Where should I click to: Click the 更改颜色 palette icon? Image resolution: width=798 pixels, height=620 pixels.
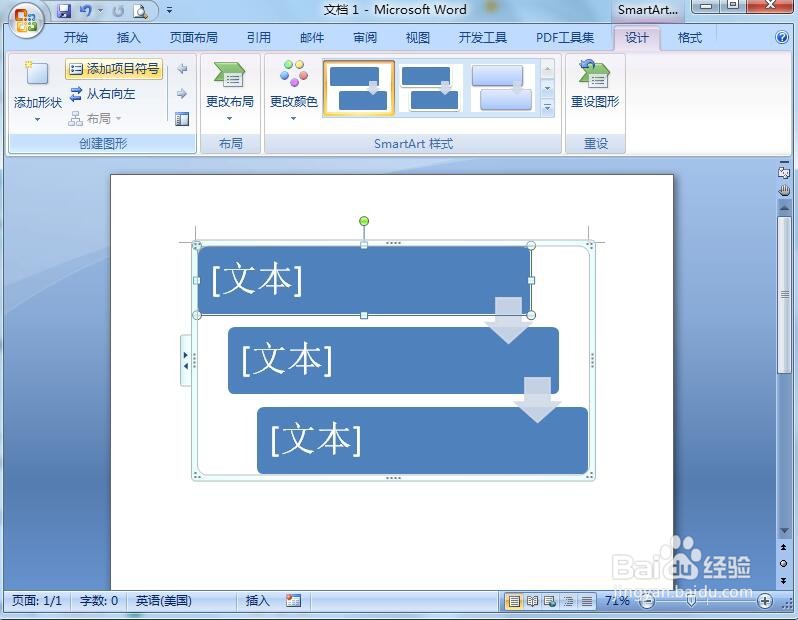[294, 73]
